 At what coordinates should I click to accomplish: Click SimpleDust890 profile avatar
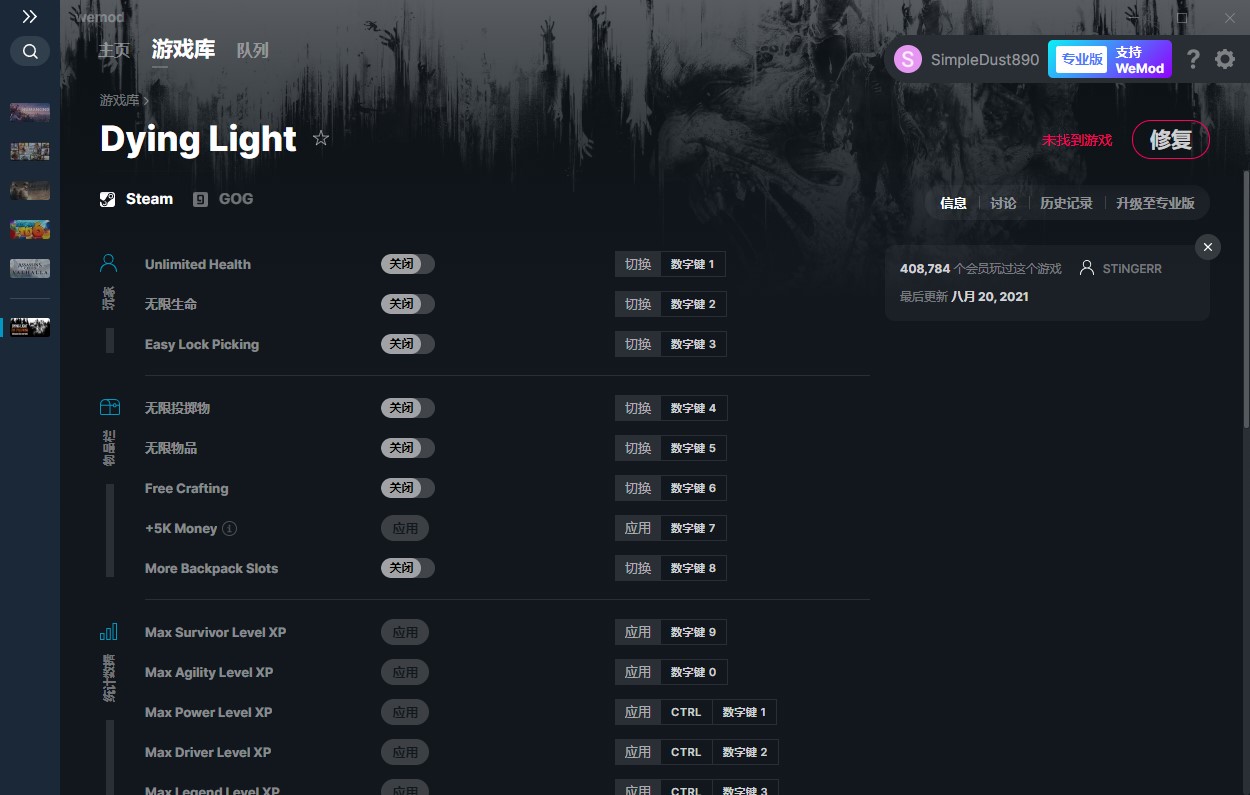[908, 59]
